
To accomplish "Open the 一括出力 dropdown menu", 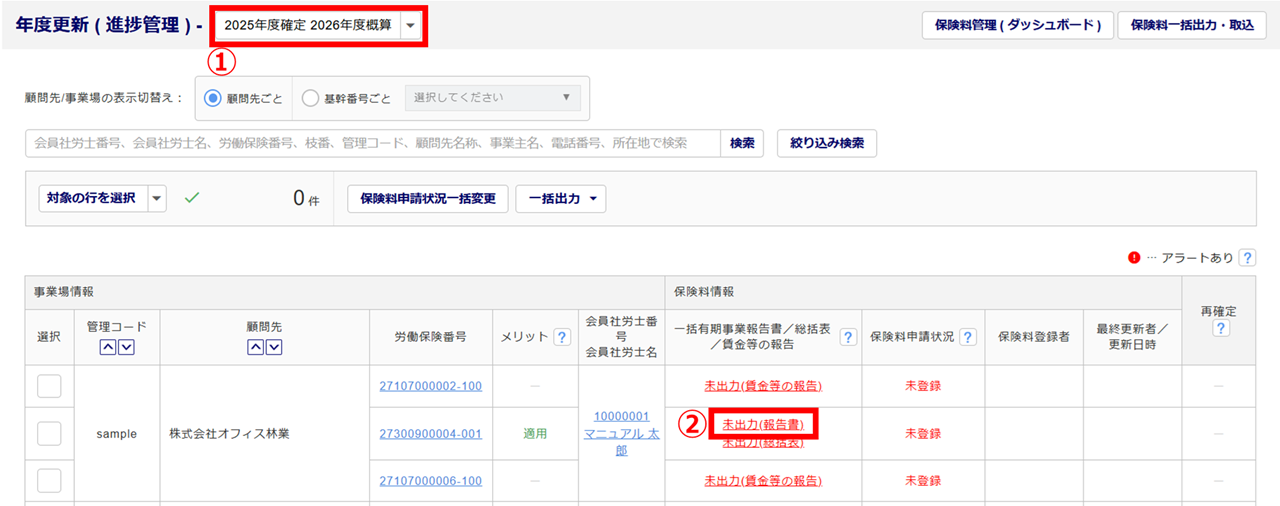I will point(560,199).
